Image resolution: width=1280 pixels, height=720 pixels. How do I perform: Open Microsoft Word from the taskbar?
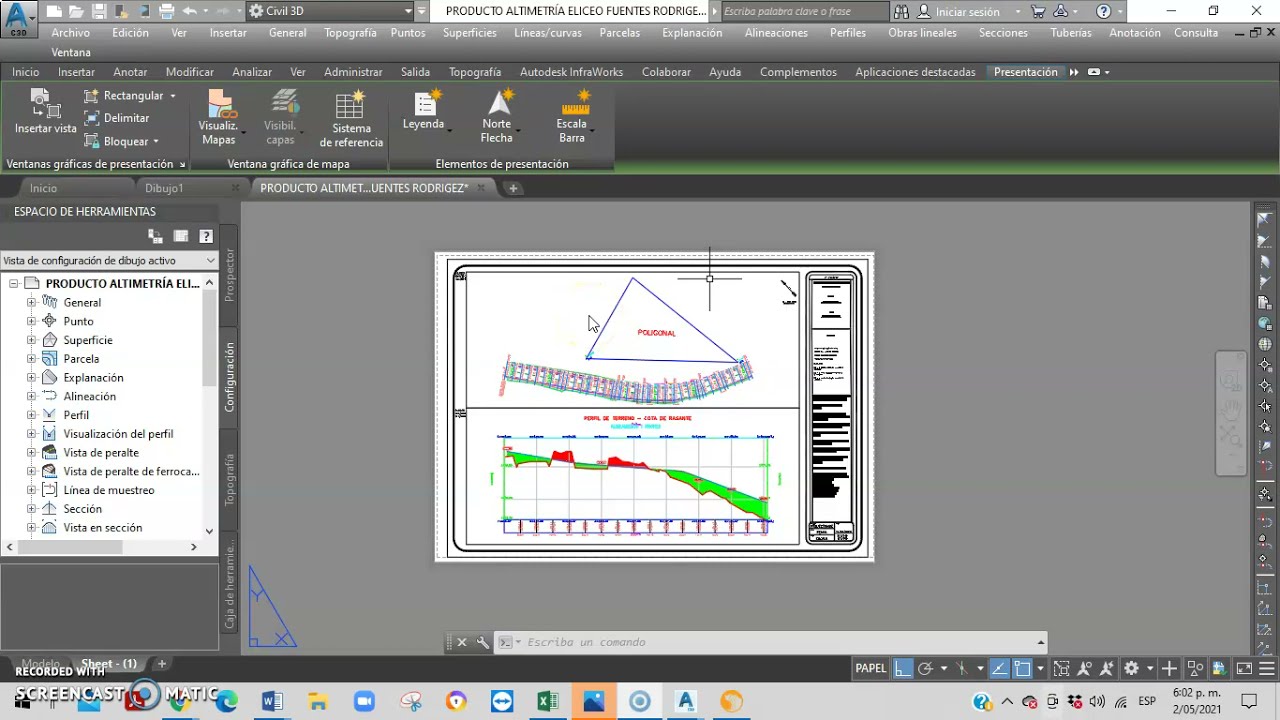point(272,701)
